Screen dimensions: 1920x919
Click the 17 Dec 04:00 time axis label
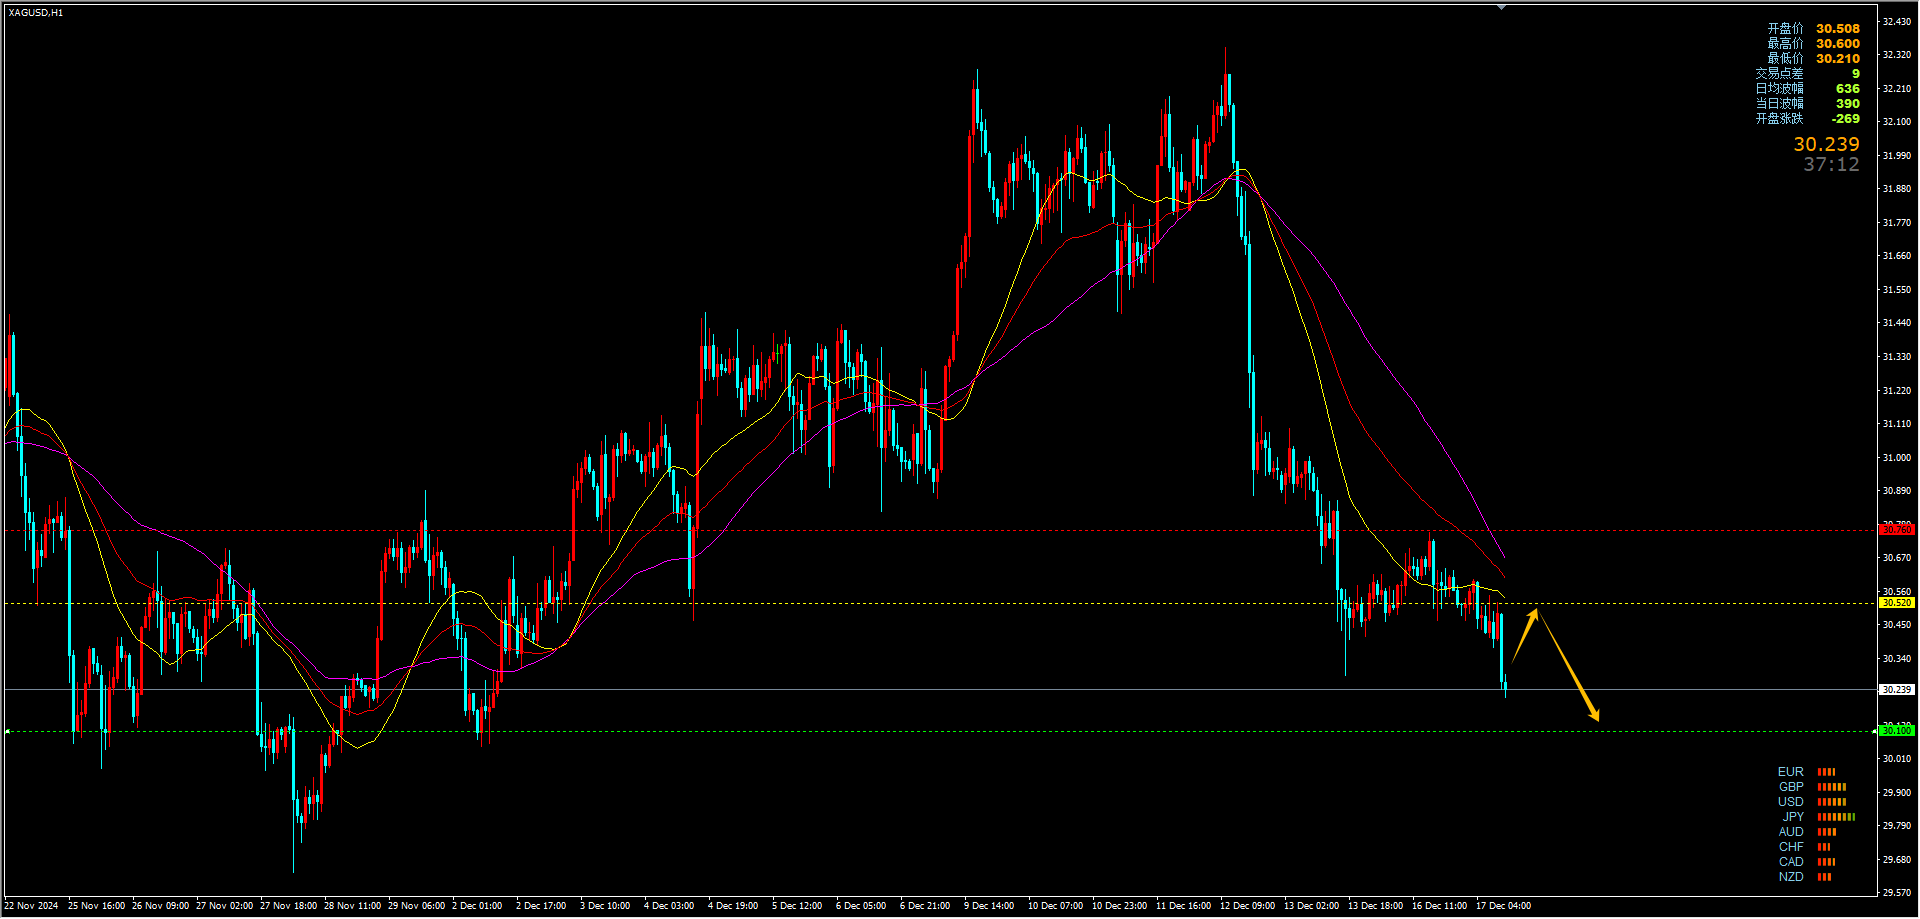1503,906
